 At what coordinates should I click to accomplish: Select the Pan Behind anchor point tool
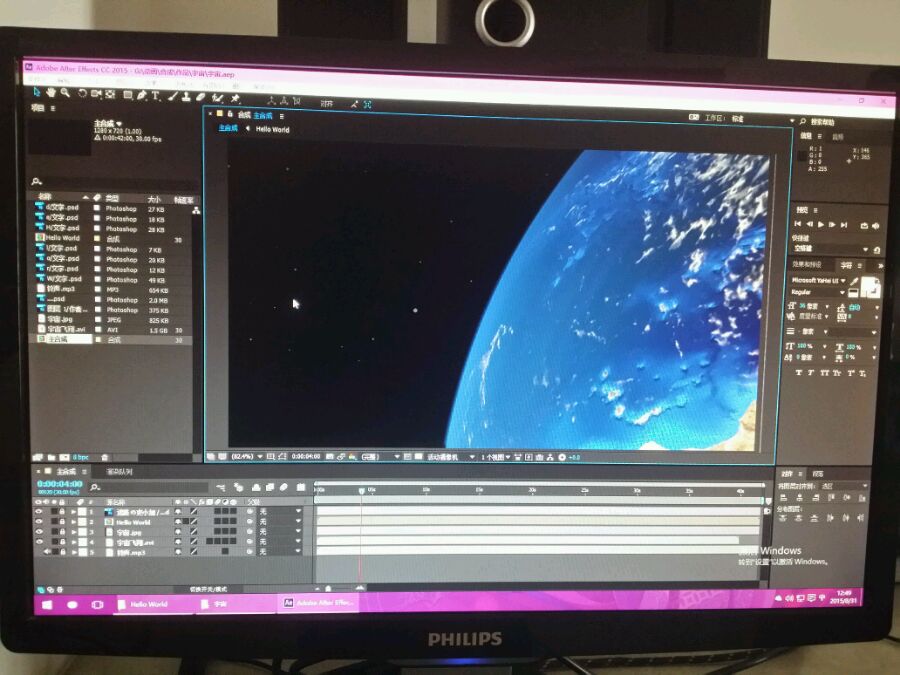coord(111,94)
